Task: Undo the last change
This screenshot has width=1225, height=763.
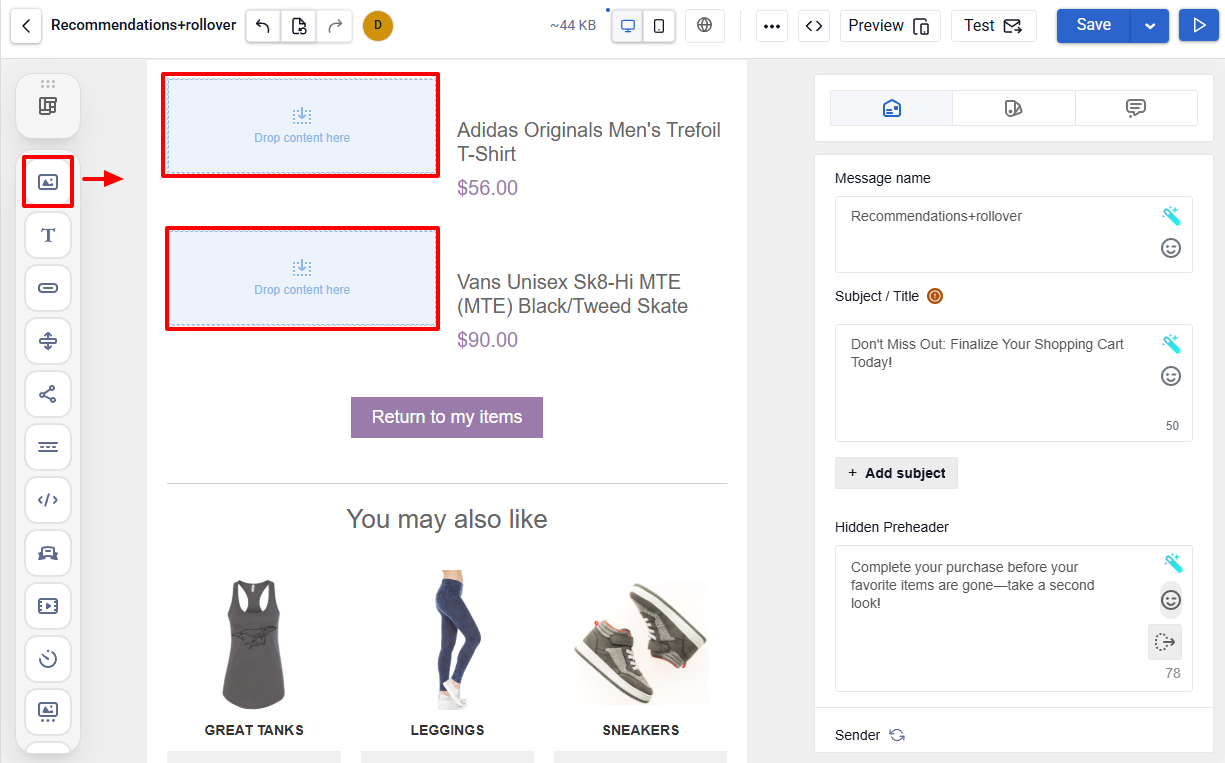Action: coord(263,26)
